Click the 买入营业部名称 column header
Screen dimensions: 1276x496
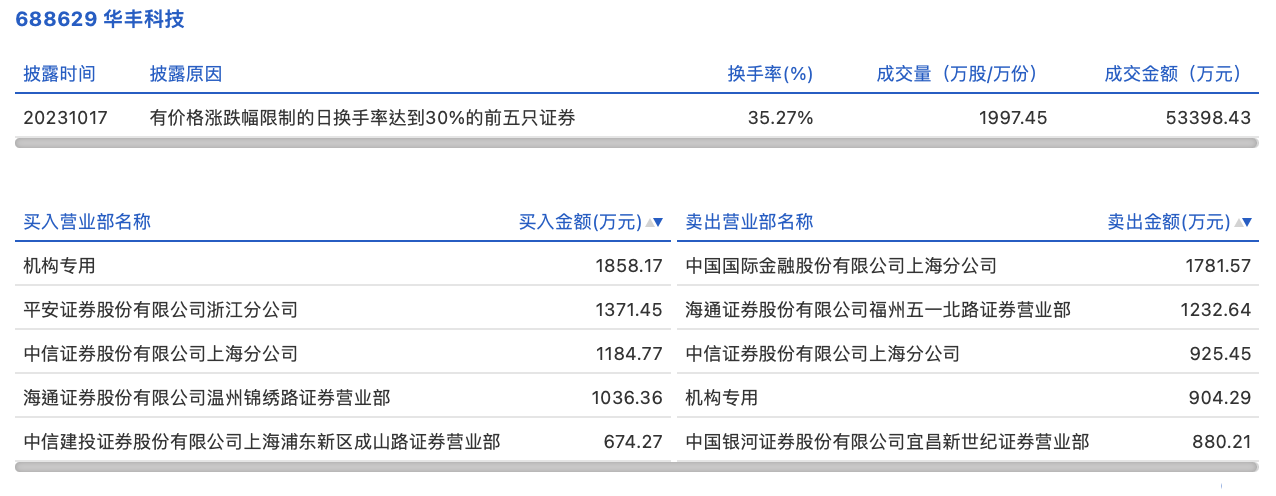point(87,222)
